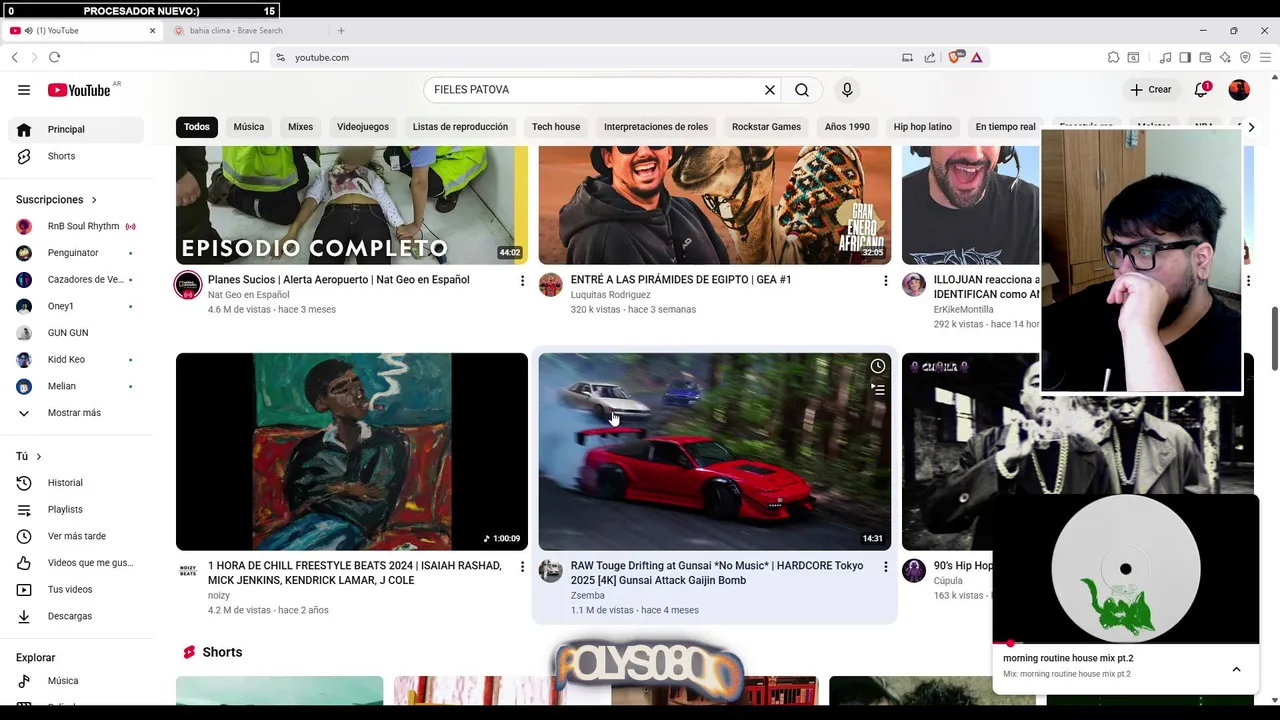This screenshot has height=720, width=1280.
Task: Activate voice search microphone
Action: click(847, 90)
